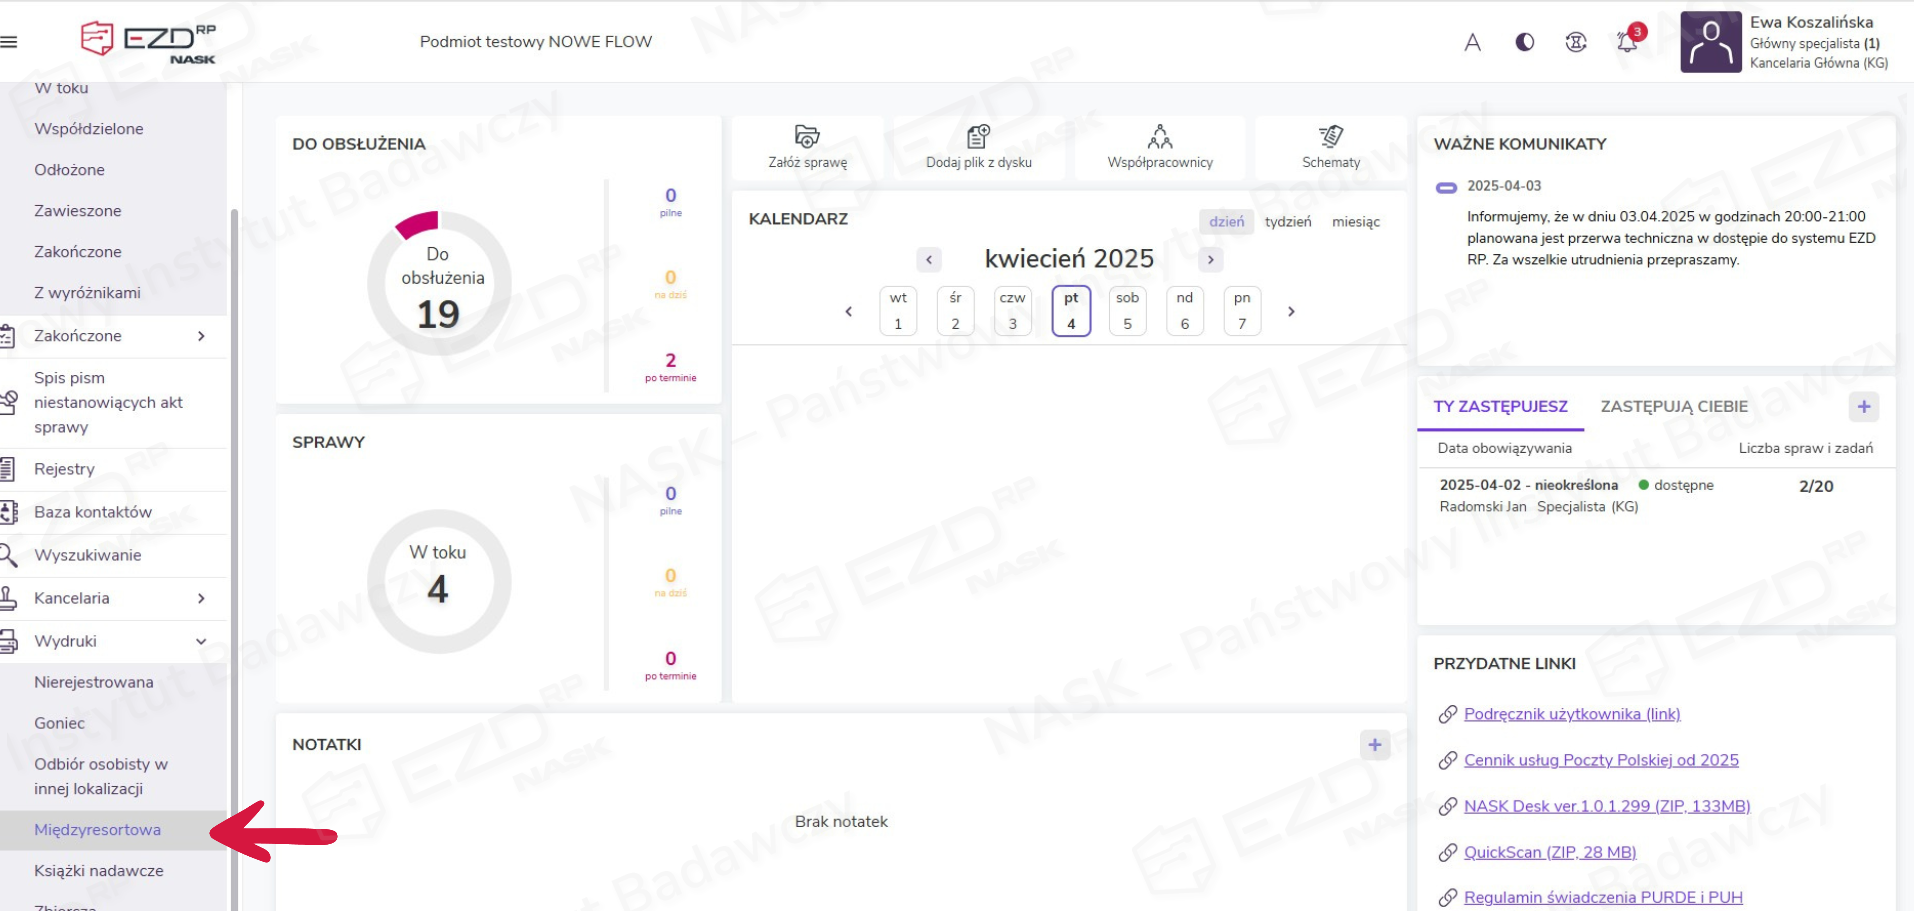Click the font size A icon
1914x911 pixels.
[1472, 42]
